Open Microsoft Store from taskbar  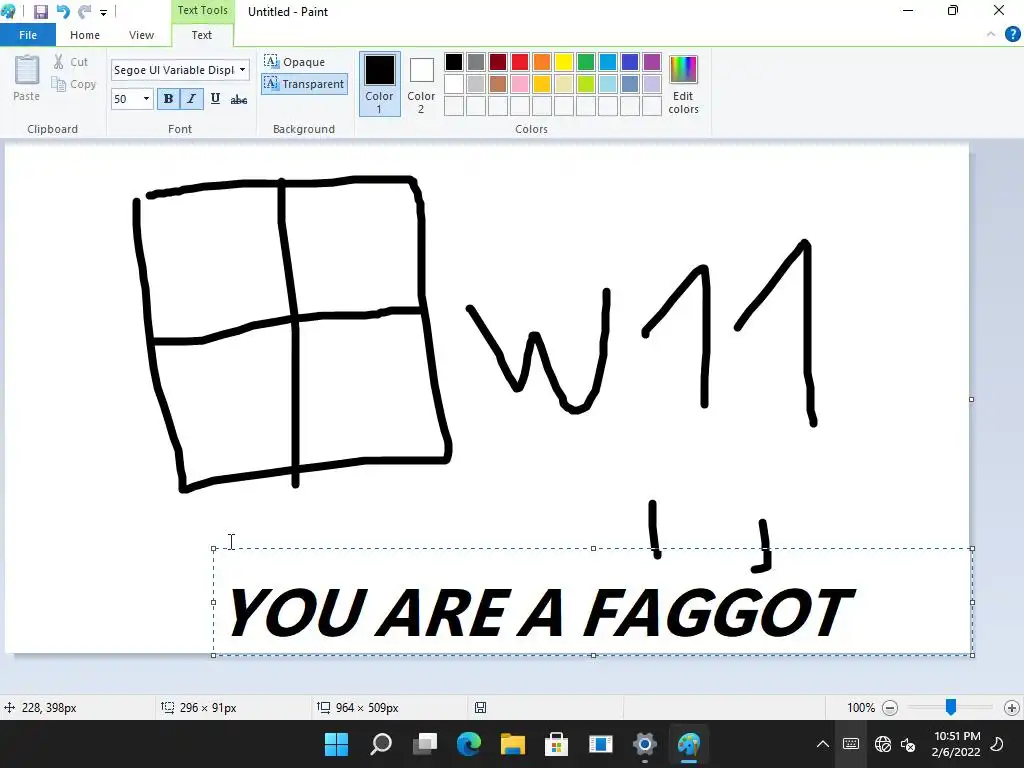556,744
